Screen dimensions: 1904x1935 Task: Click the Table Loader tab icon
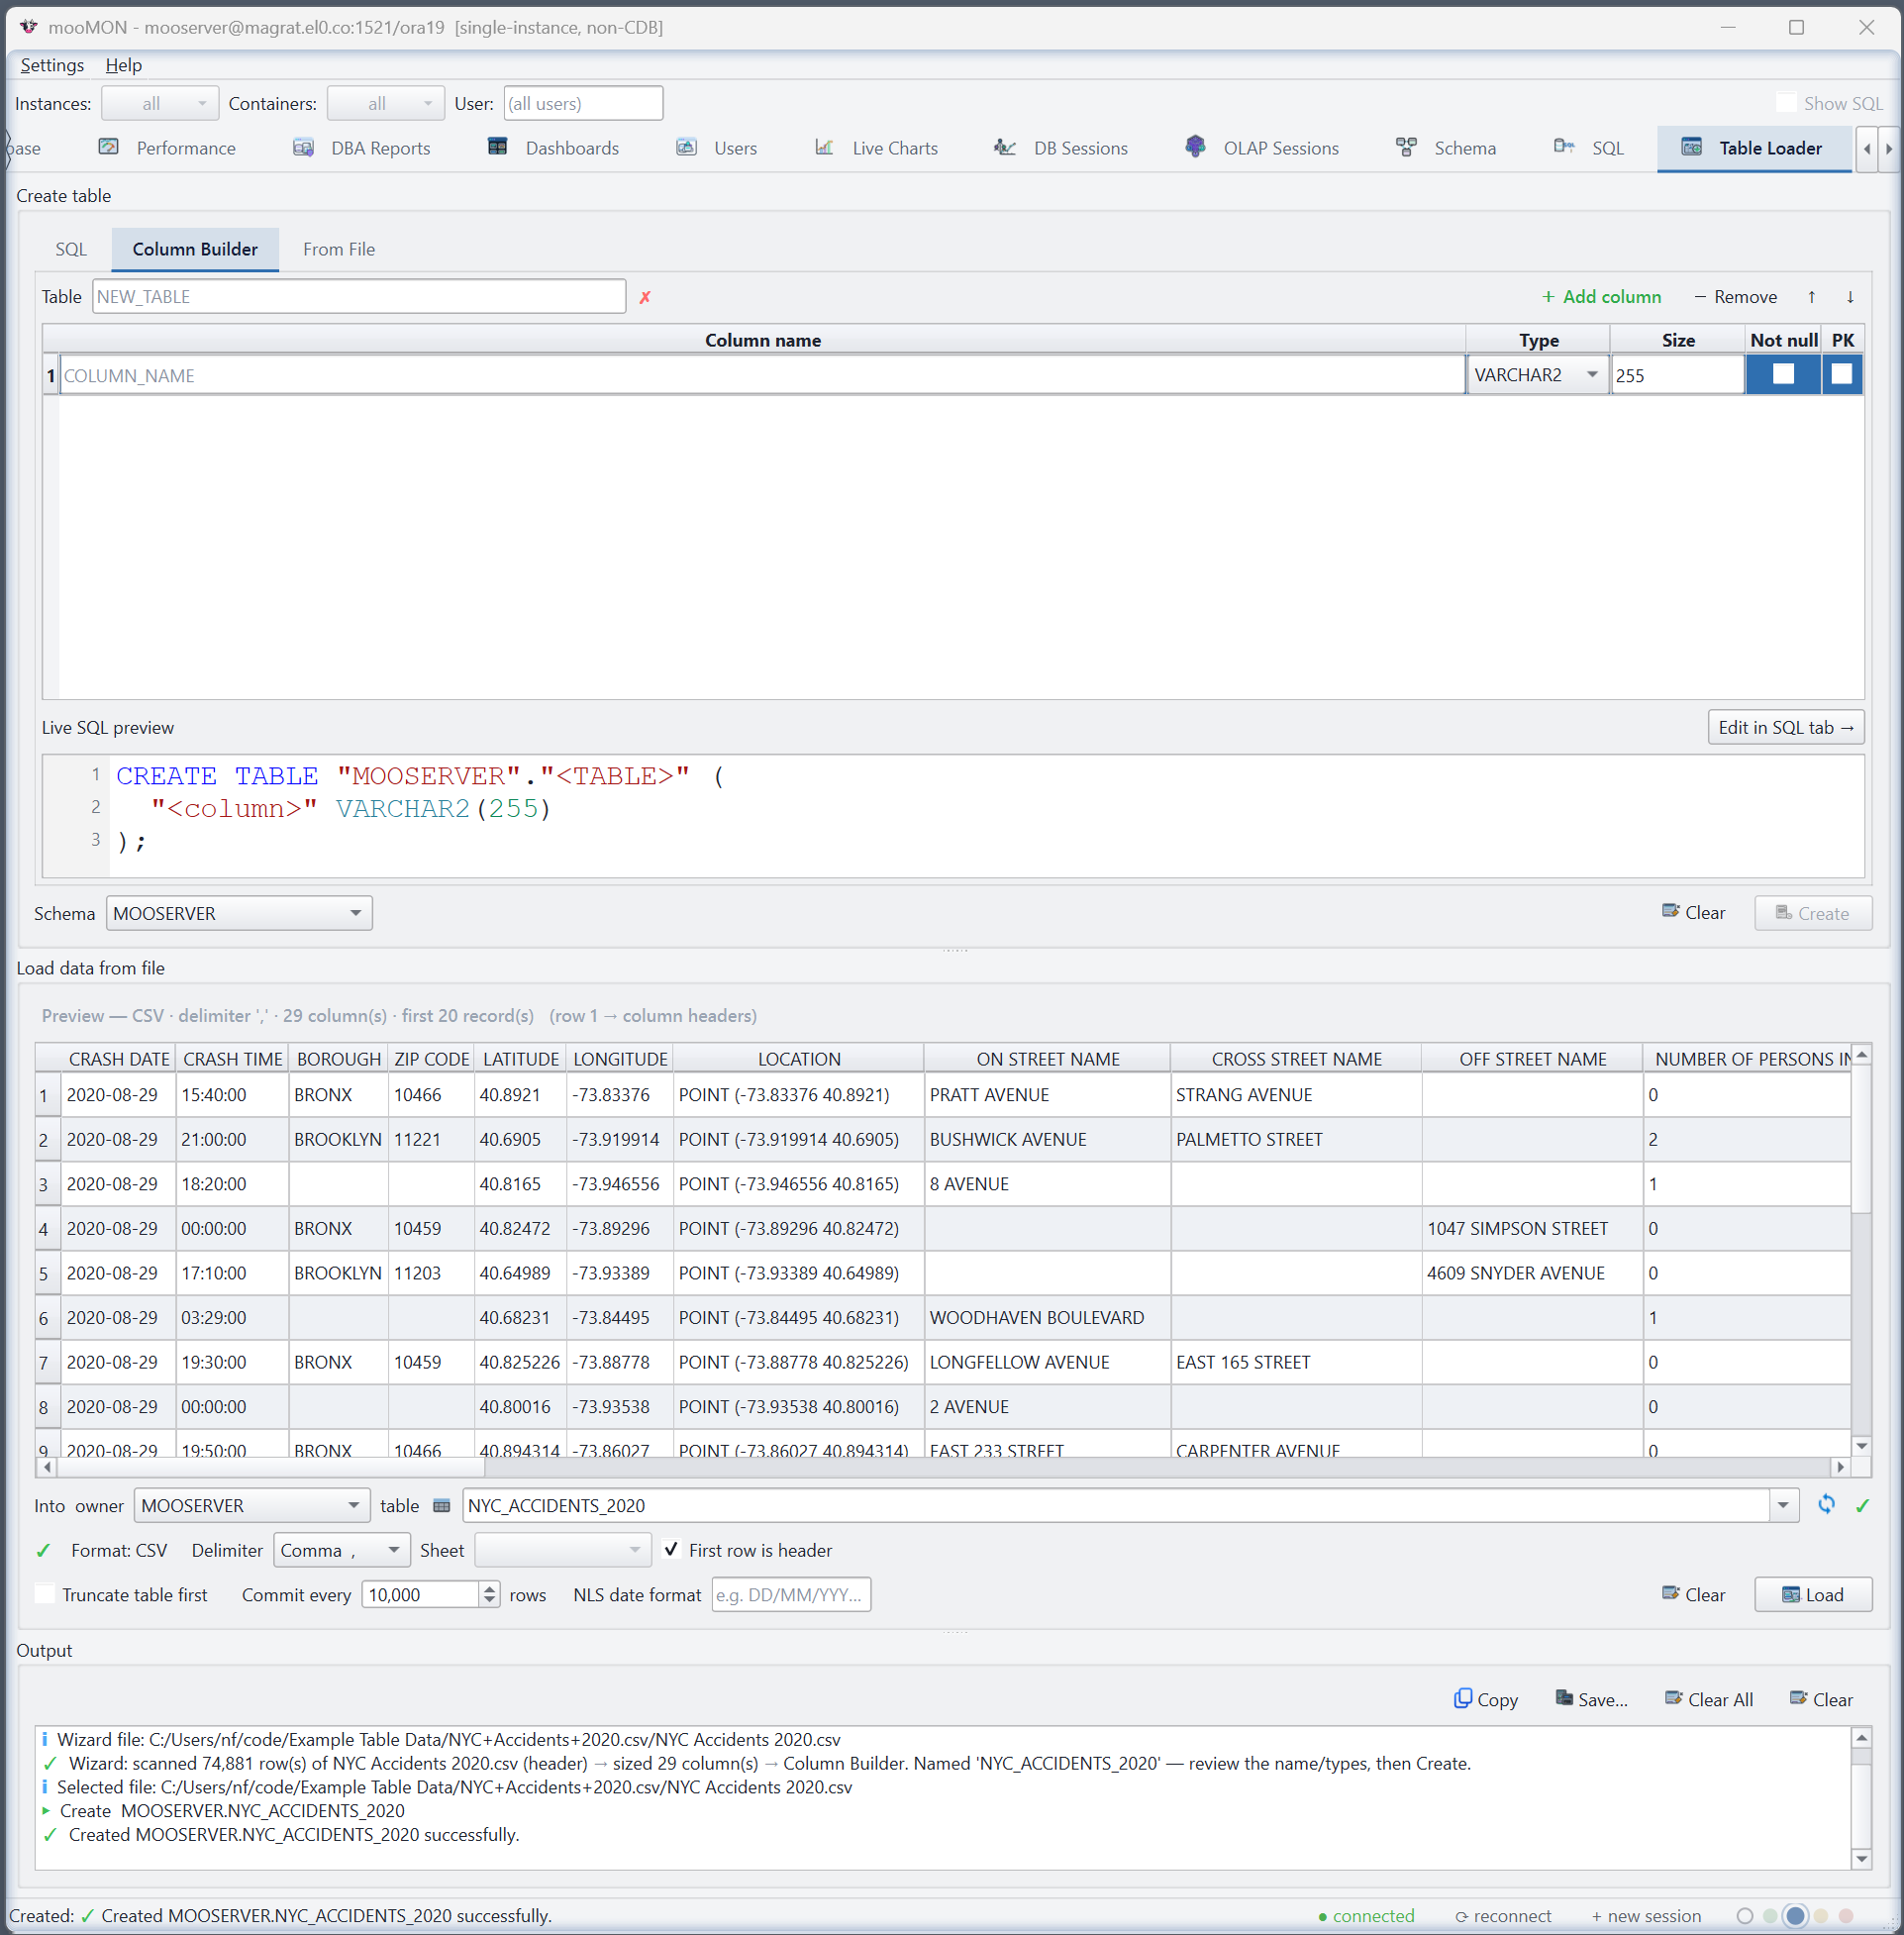[1691, 147]
